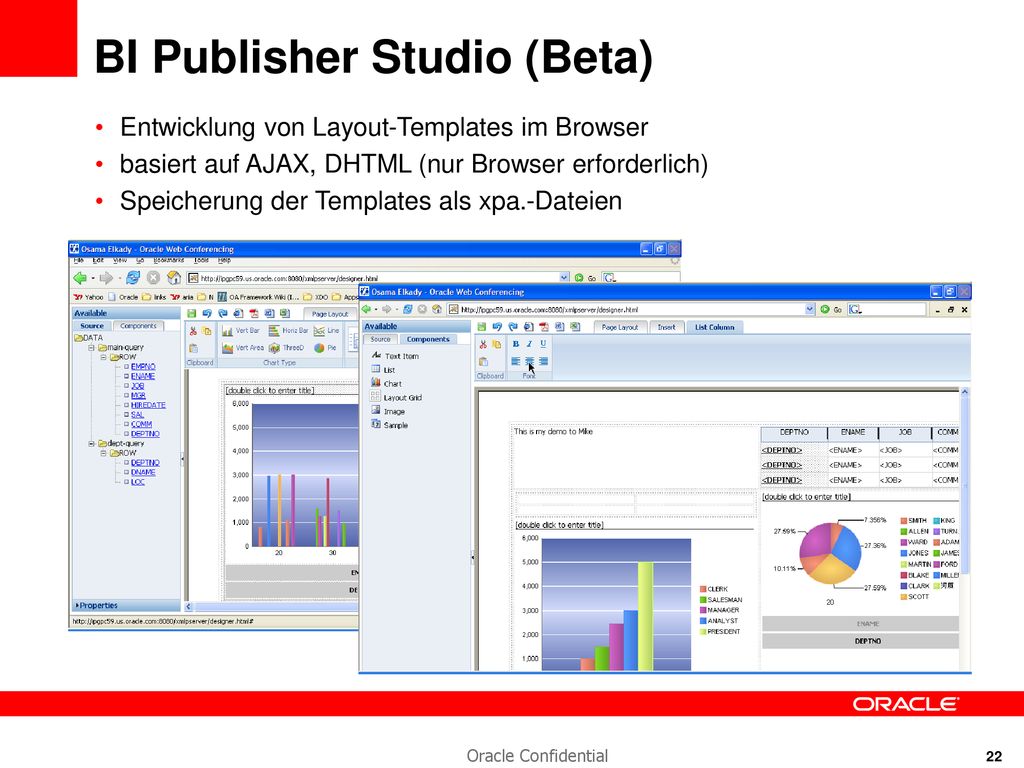The width and height of the screenshot is (1024, 768).
Task: Choose the Line chart type
Action: click(327, 330)
